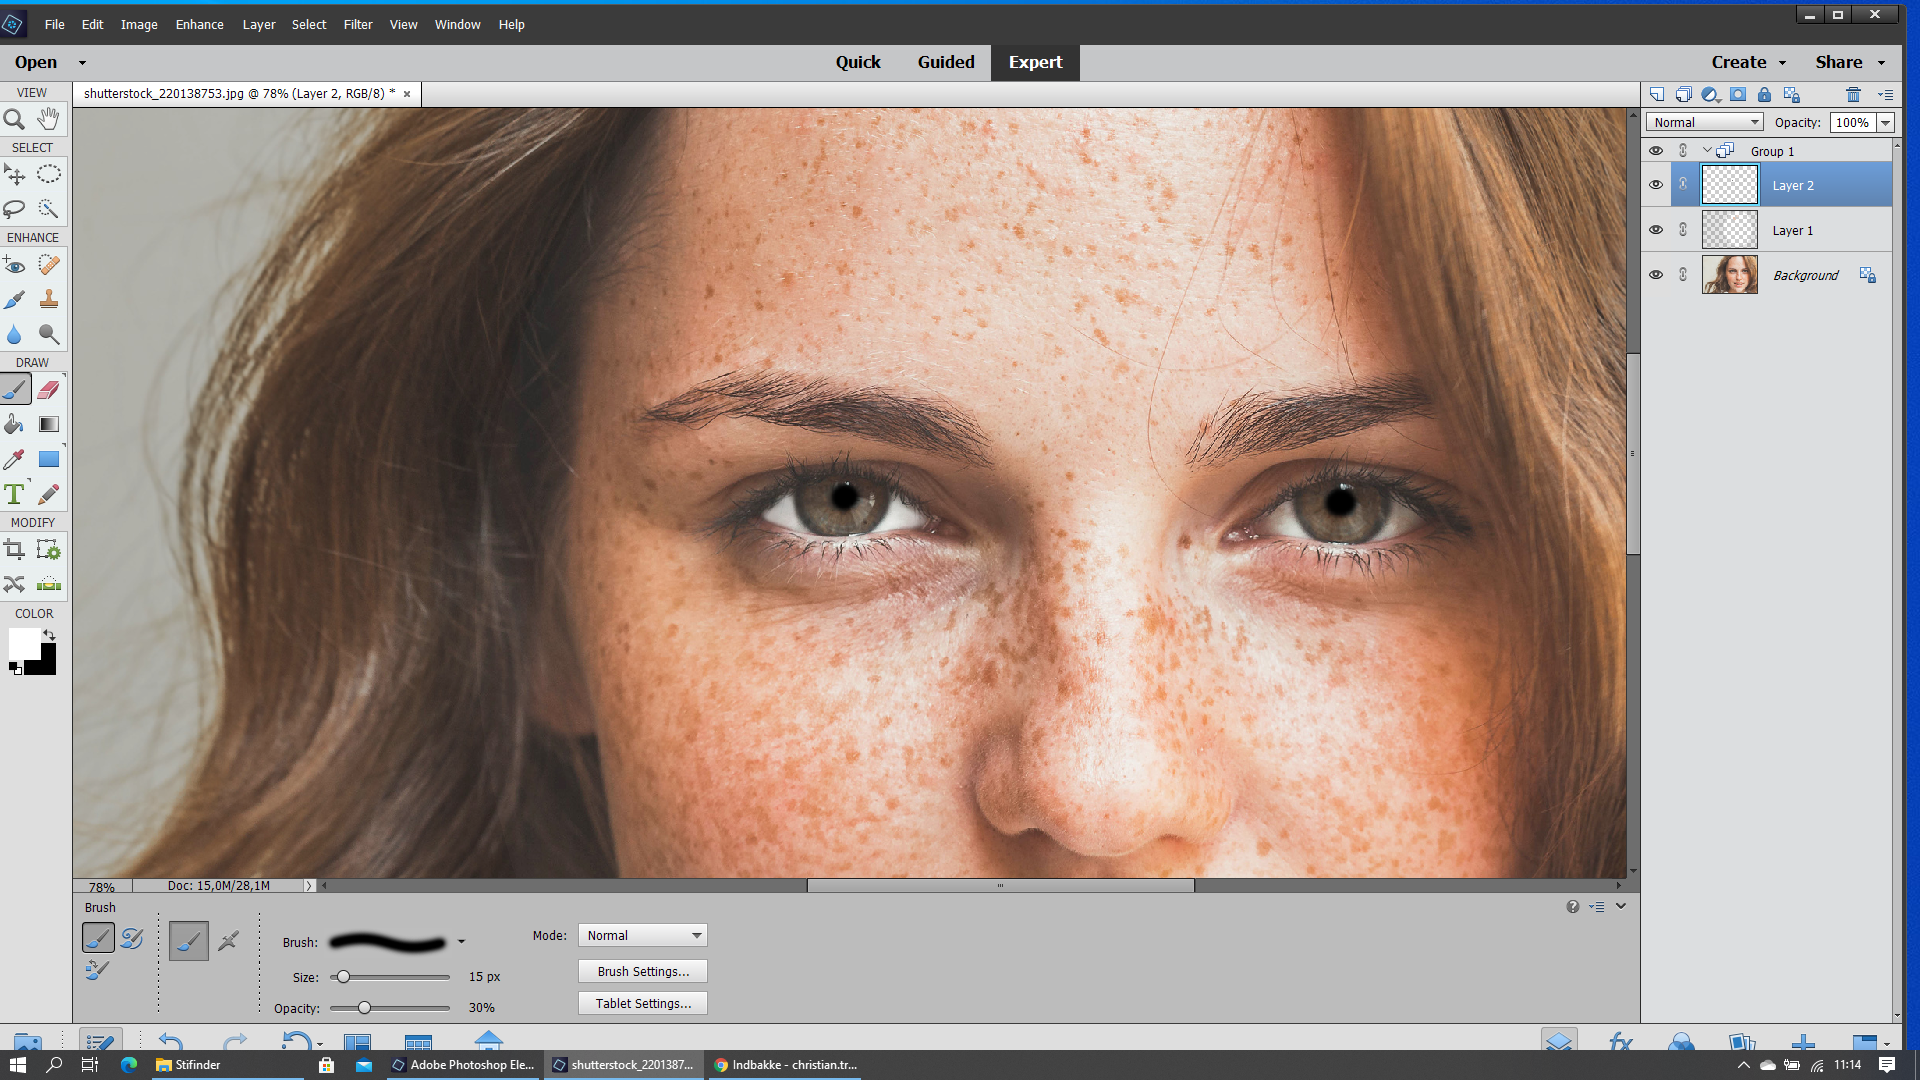This screenshot has width=1920, height=1080.
Task: Toggle visibility of Layer 1
Action: tap(1657, 230)
